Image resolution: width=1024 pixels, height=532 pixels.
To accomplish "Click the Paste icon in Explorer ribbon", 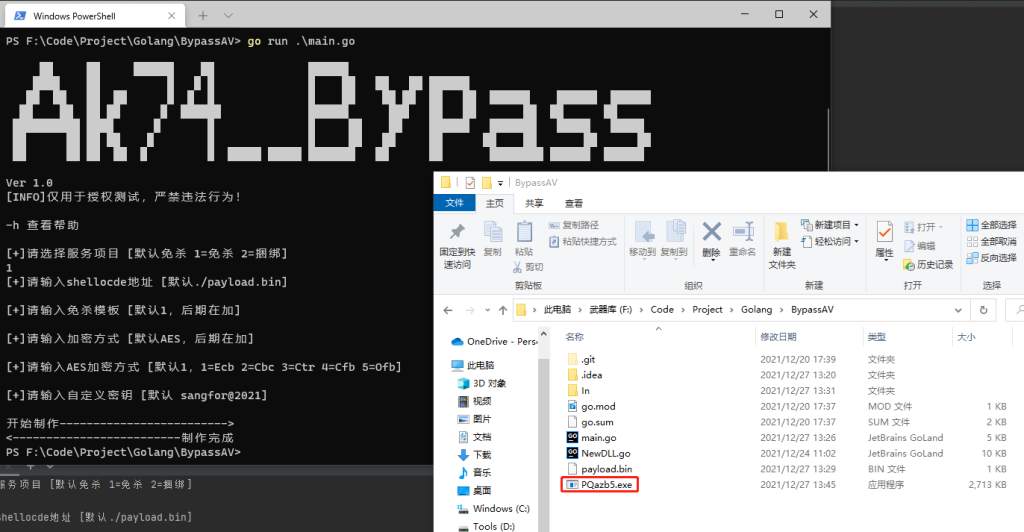I will [524, 231].
